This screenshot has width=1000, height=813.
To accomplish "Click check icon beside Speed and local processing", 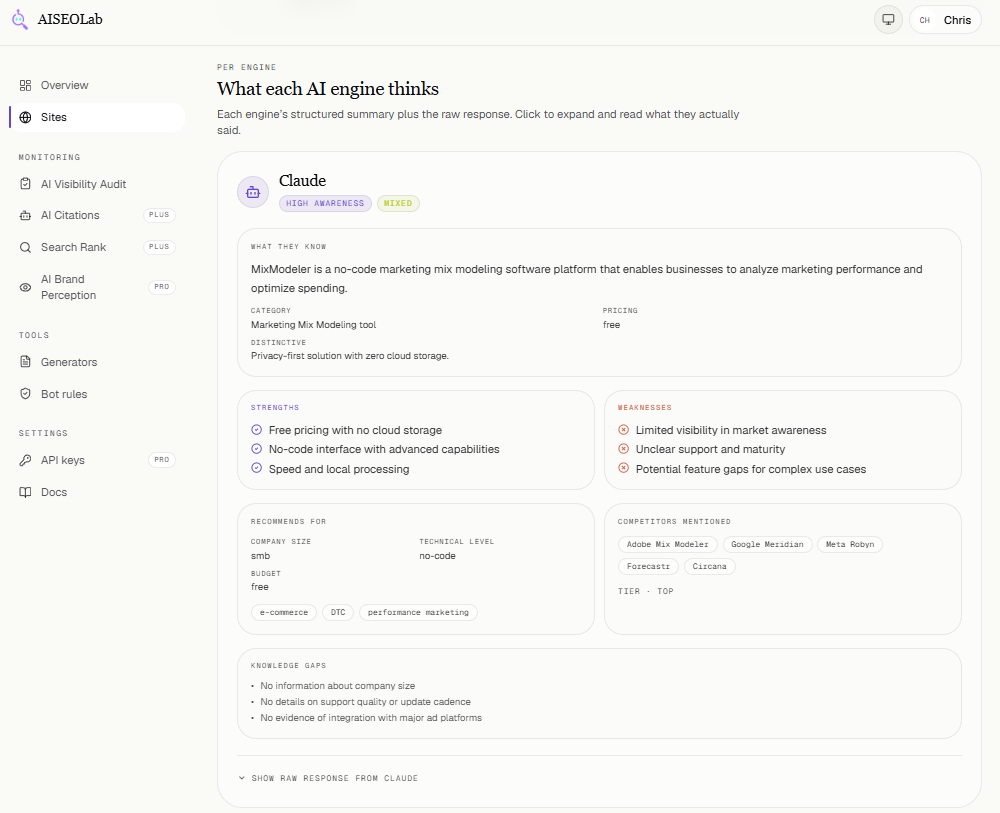I will point(256,468).
